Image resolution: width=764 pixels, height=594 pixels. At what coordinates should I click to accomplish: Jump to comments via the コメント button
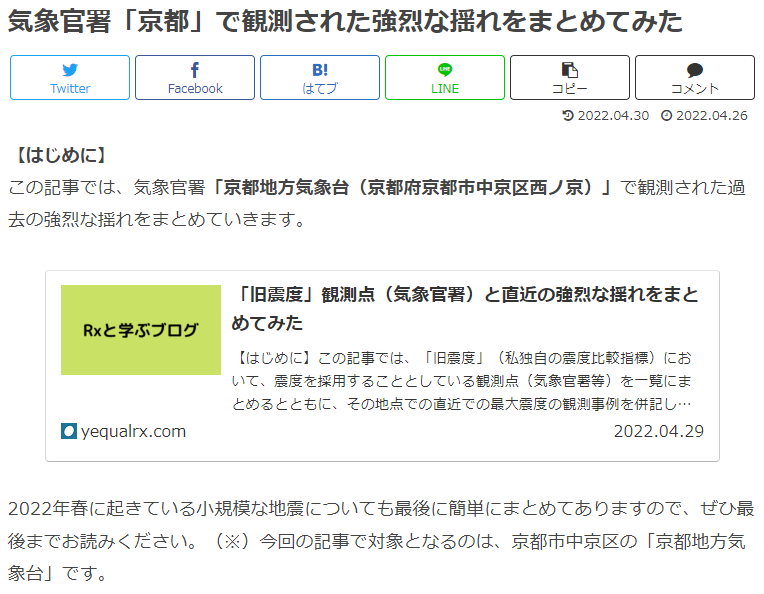point(695,77)
